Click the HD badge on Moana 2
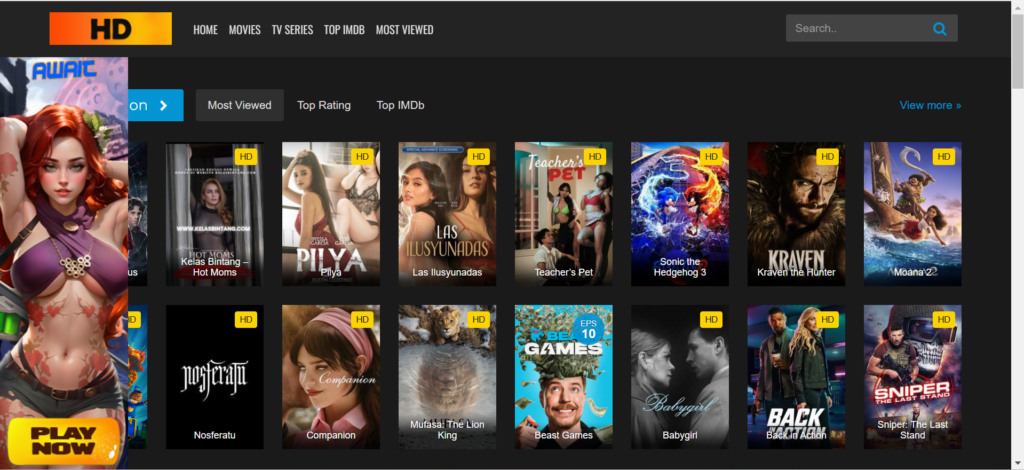Image resolution: width=1024 pixels, height=470 pixels. point(944,157)
